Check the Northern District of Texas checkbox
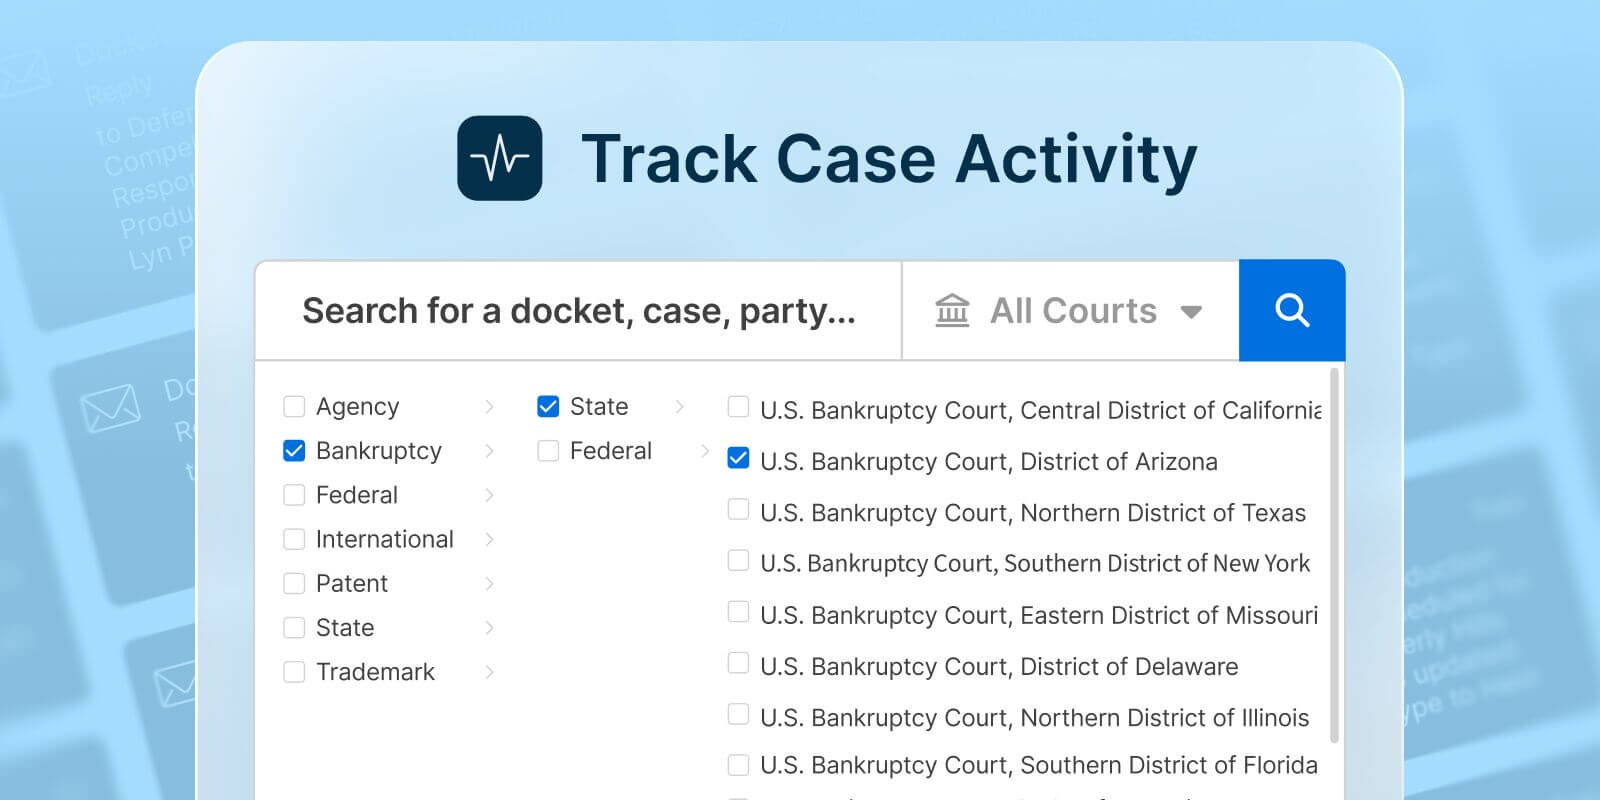1600x800 pixels. tap(738, 509)
